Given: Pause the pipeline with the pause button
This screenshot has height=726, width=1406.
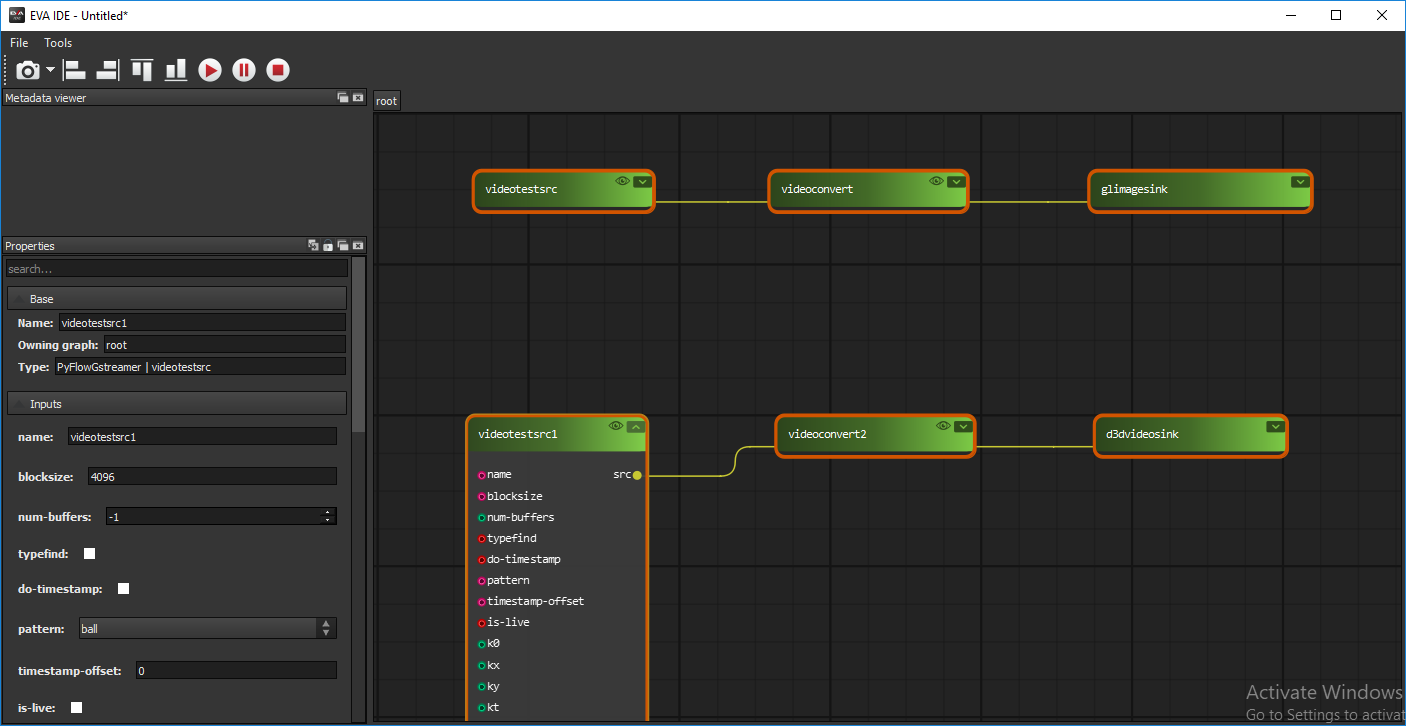Looking at the screenshot, I should (x=244, y=70).
